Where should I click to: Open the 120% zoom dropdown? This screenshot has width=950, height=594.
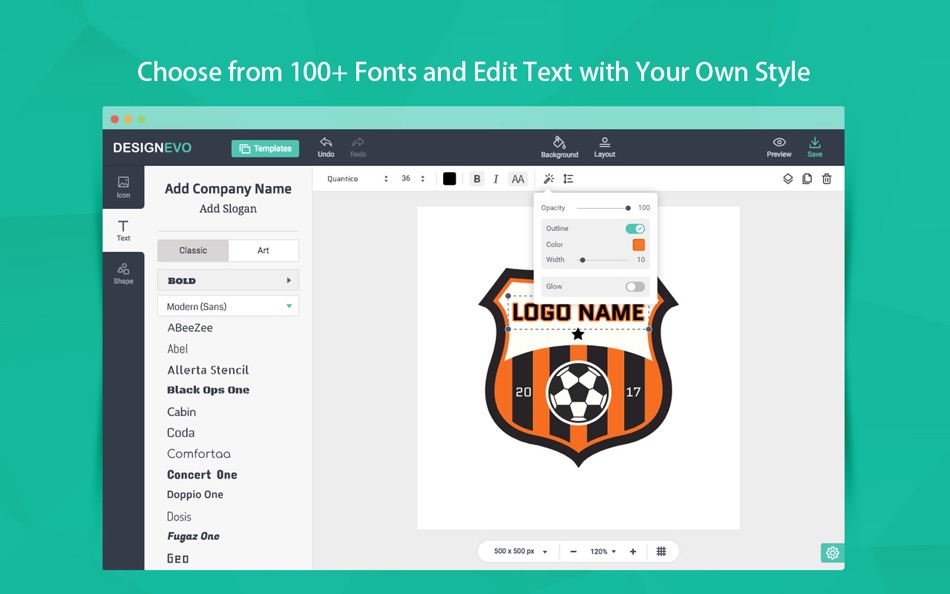[603, 552]
